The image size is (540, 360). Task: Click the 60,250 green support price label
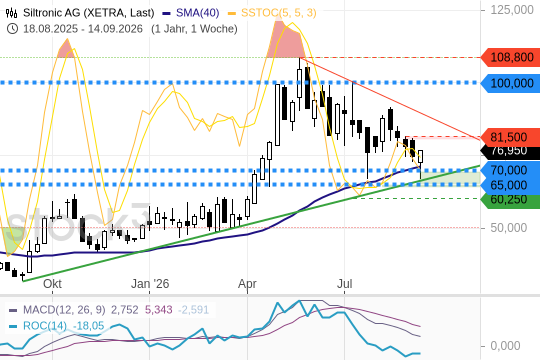(511, 200)
